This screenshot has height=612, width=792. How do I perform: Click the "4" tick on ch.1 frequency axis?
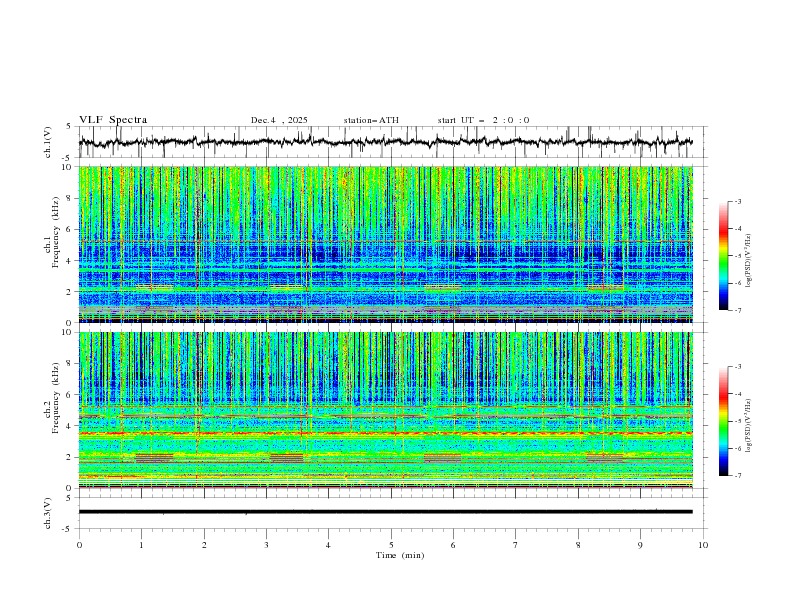pos(69,261)
